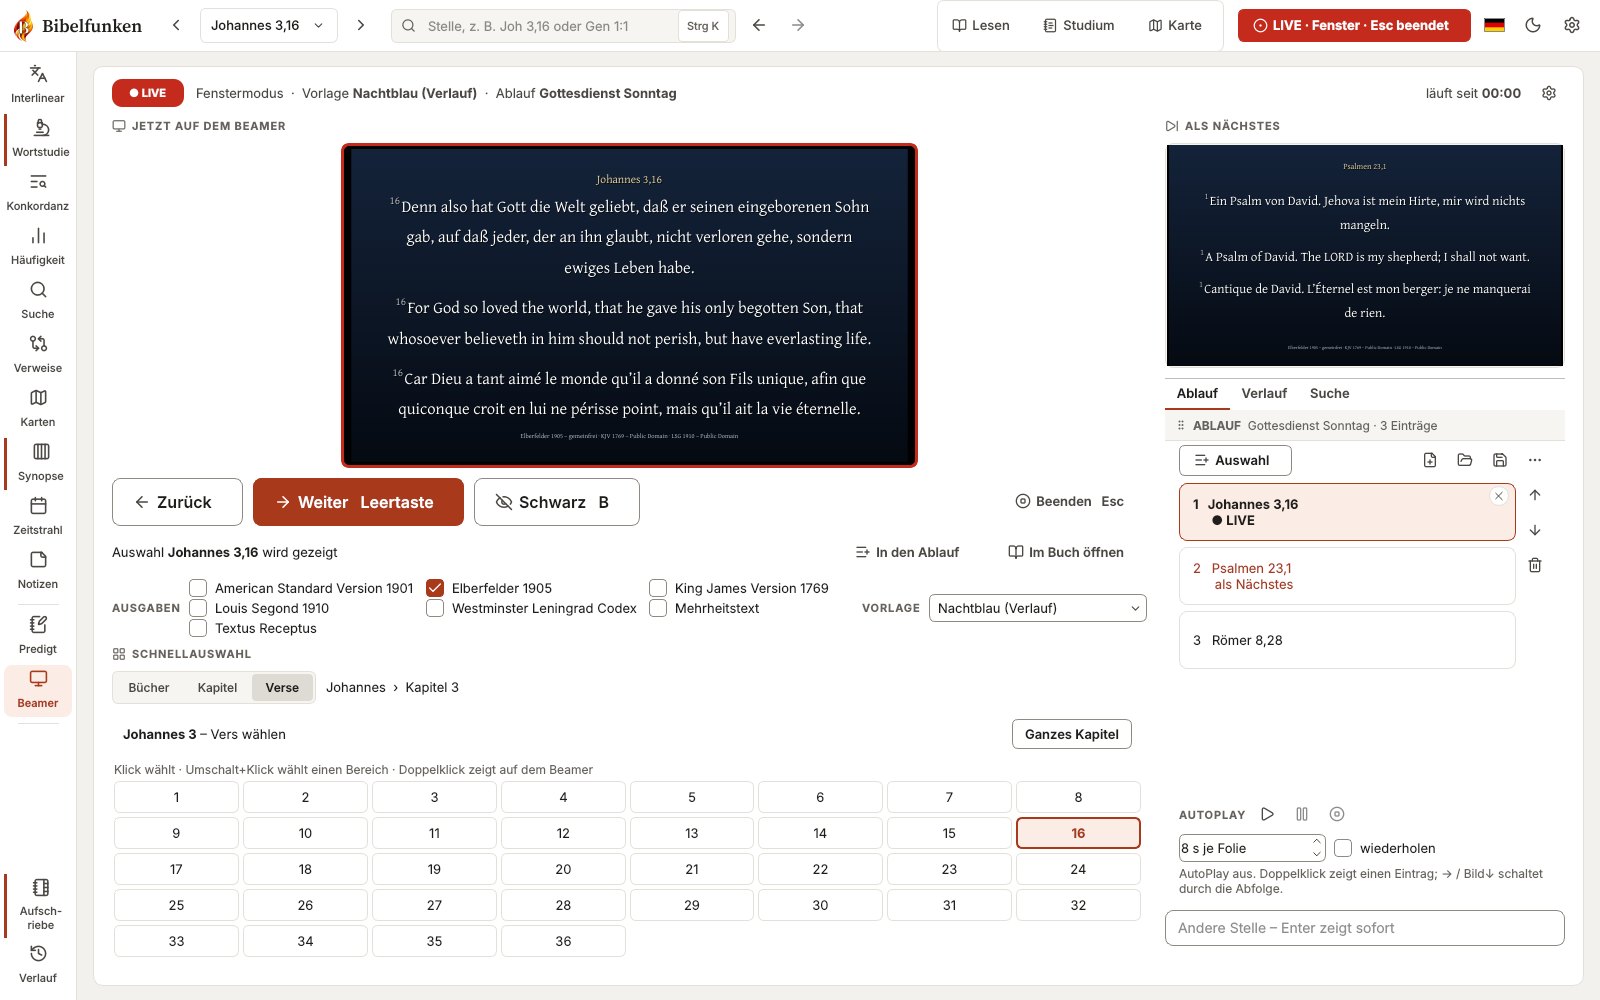Toggle dark mode moon icon
The width and height of the screenshot is (1600, 1000).
[1533, 26]
